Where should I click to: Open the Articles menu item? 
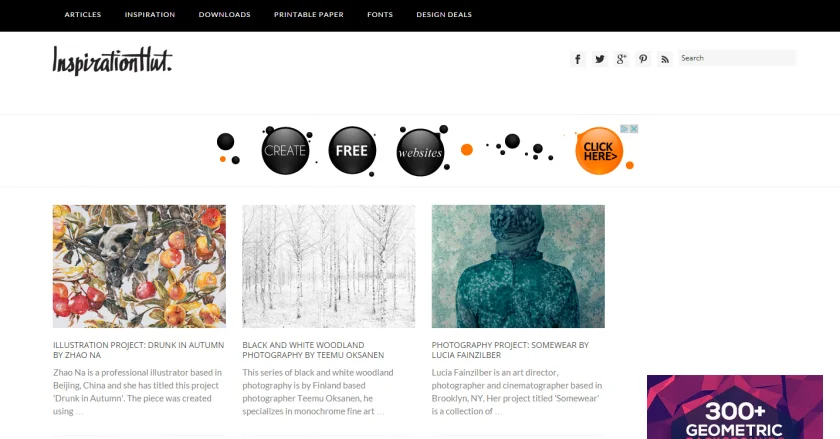point(82,14)
